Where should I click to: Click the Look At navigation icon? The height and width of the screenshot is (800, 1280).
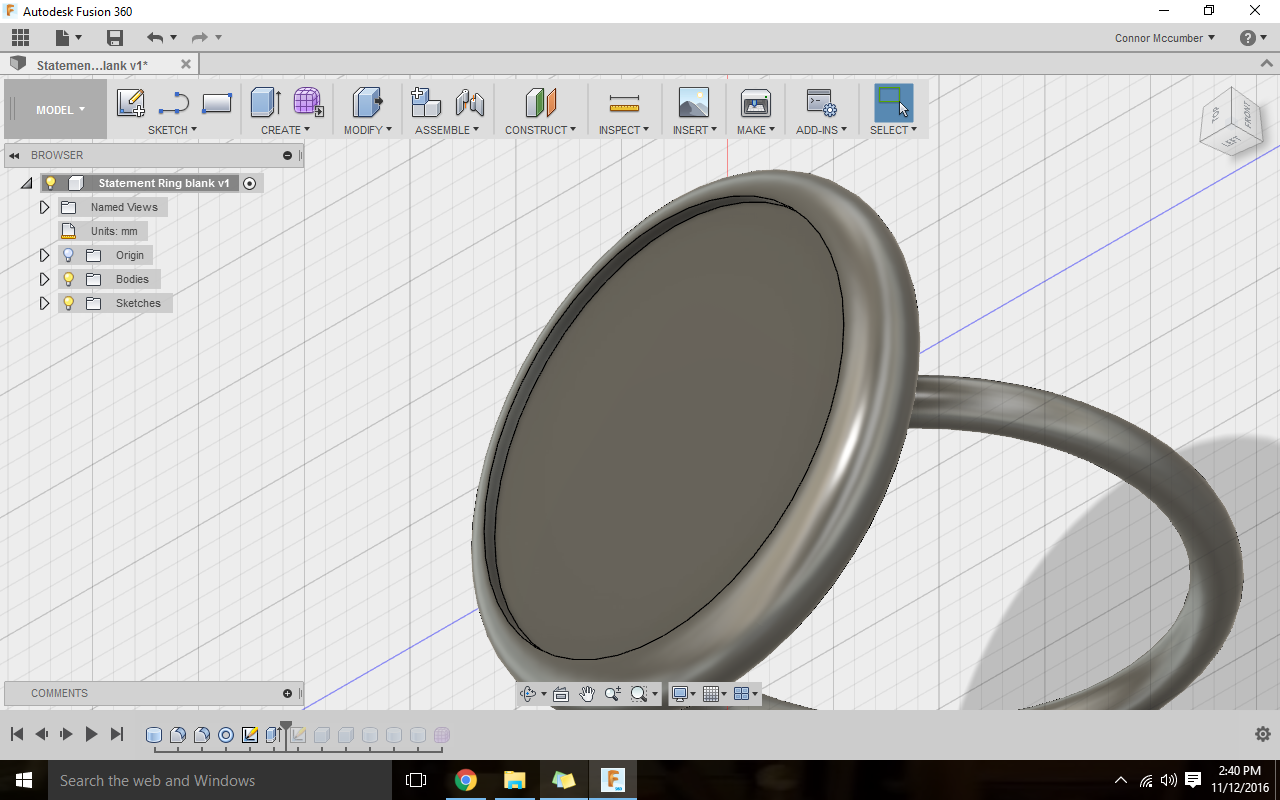(x=561, y=693)
